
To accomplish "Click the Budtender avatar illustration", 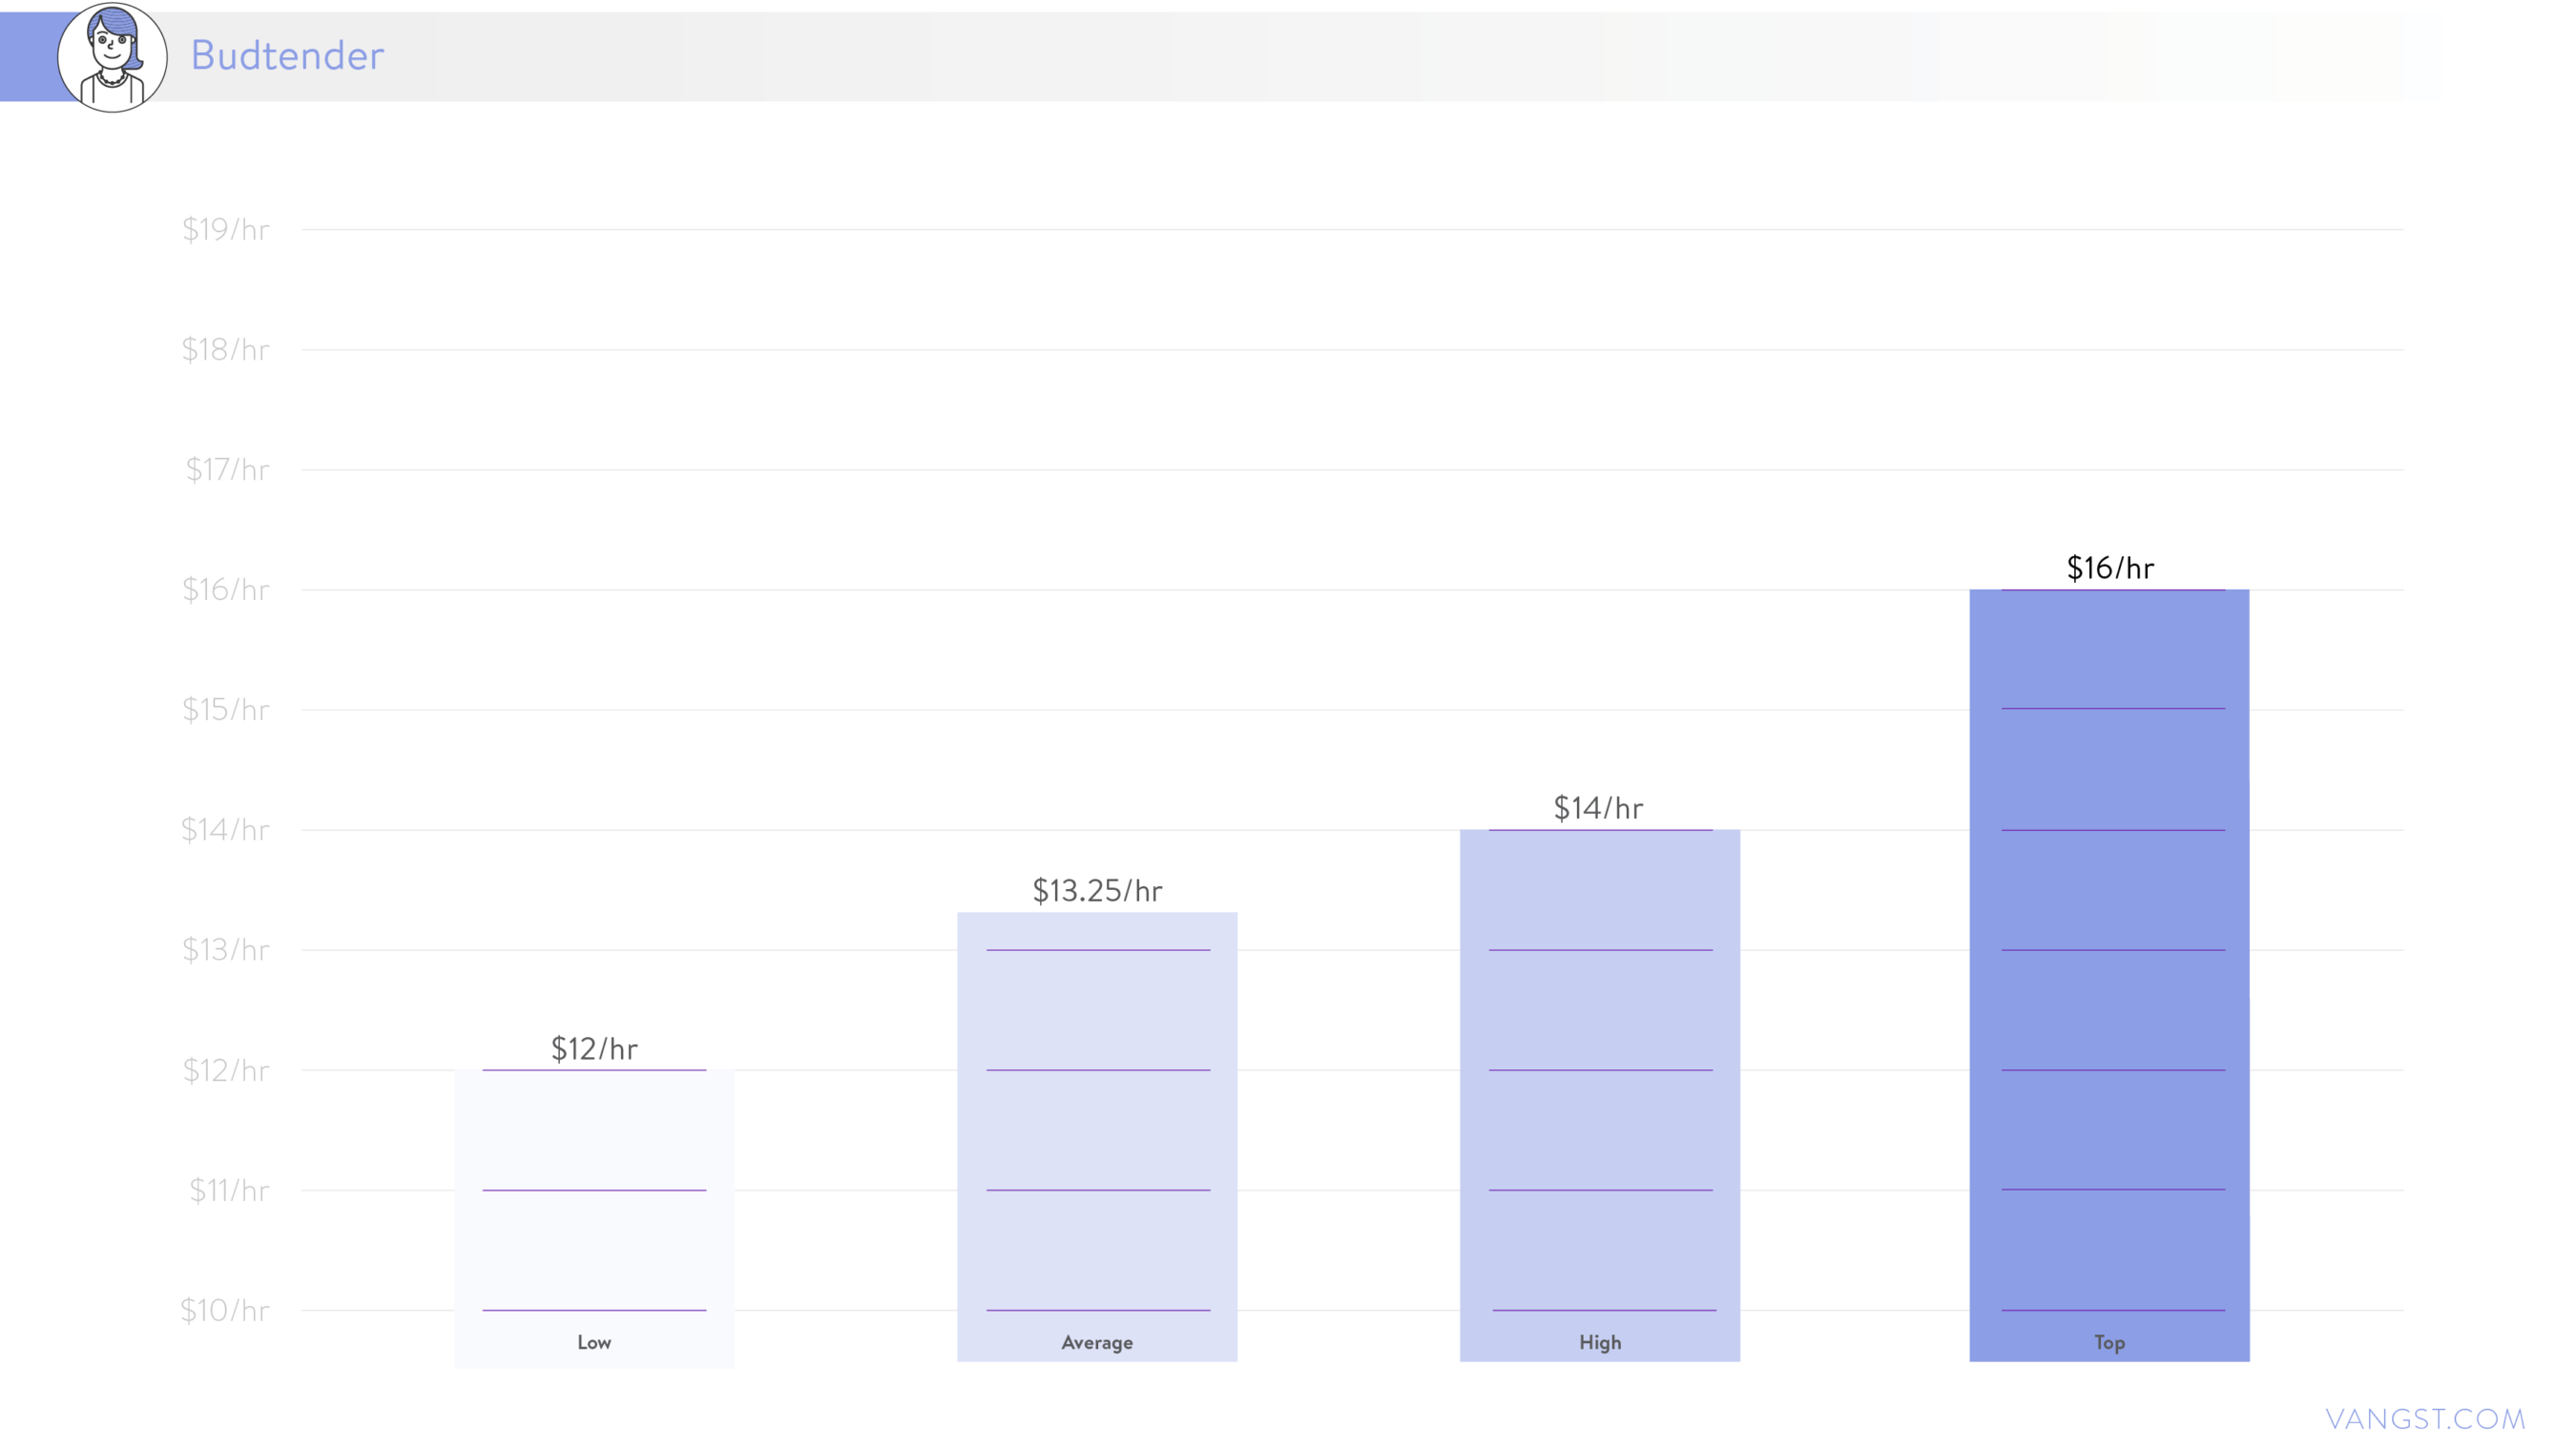I will click(112, 57).
